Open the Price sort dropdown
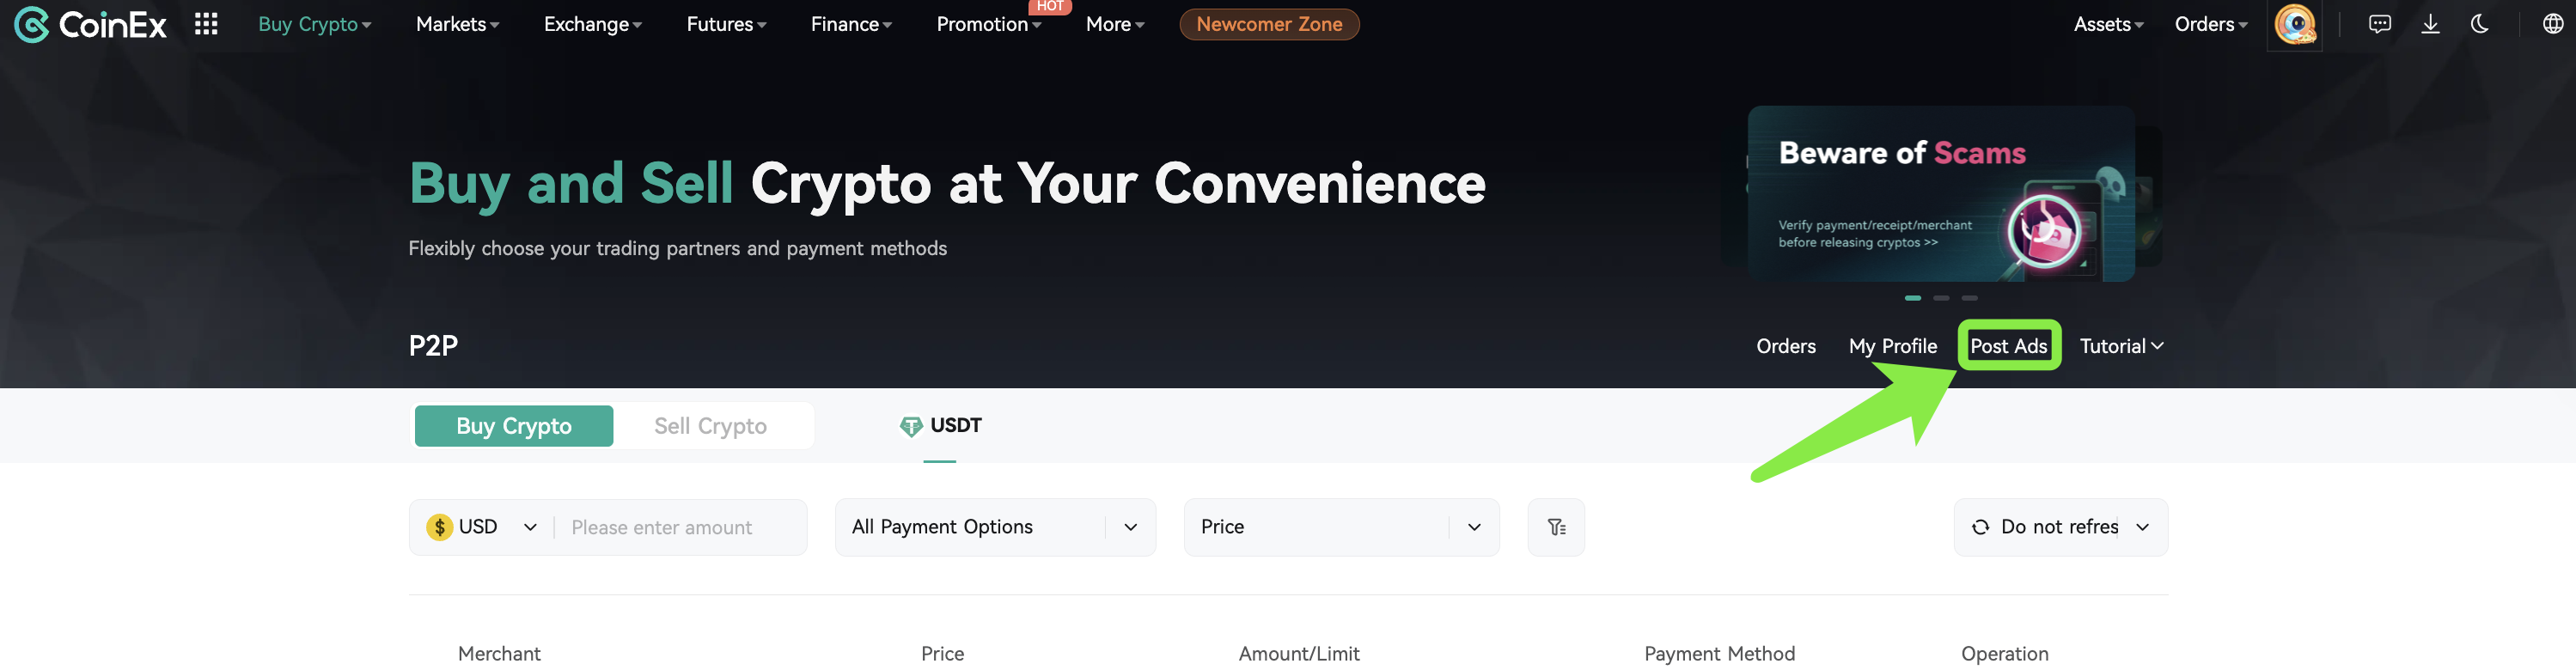Screen dimensions: 2576x670 tap(1341, 527)
